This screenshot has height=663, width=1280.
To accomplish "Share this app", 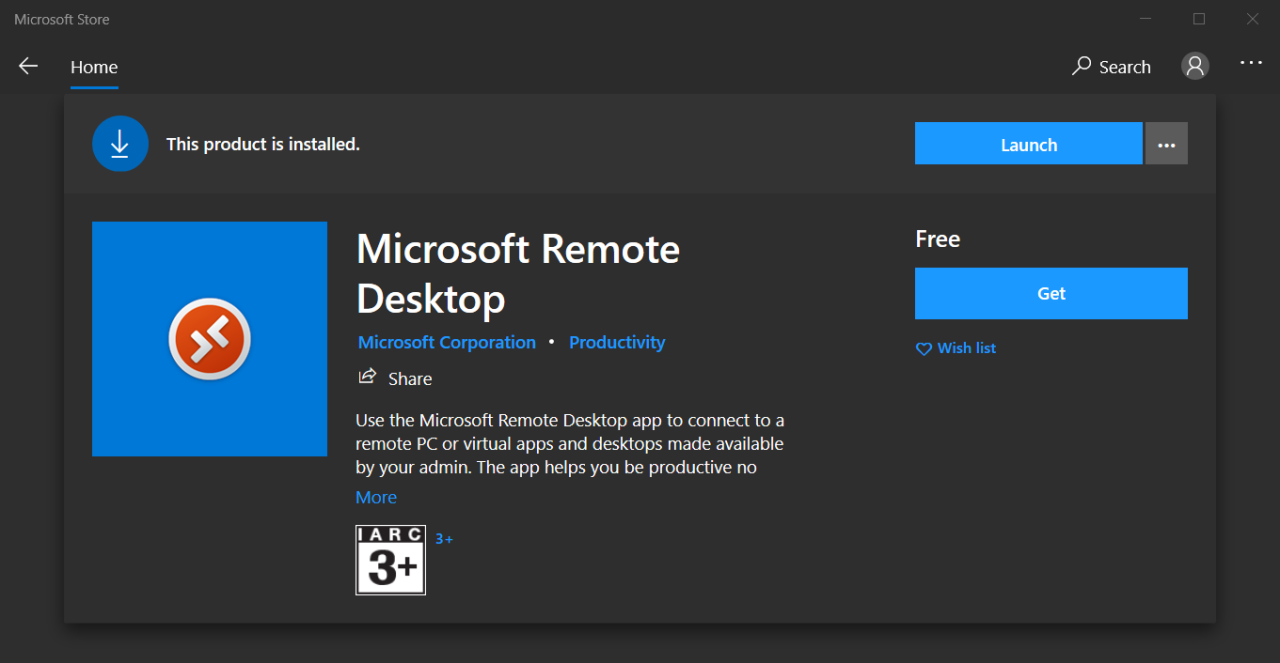I will point(396,378).
